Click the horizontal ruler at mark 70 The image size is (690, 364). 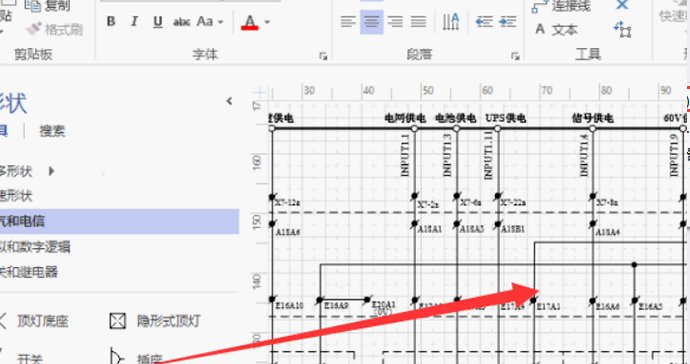(x=546, y=91)
